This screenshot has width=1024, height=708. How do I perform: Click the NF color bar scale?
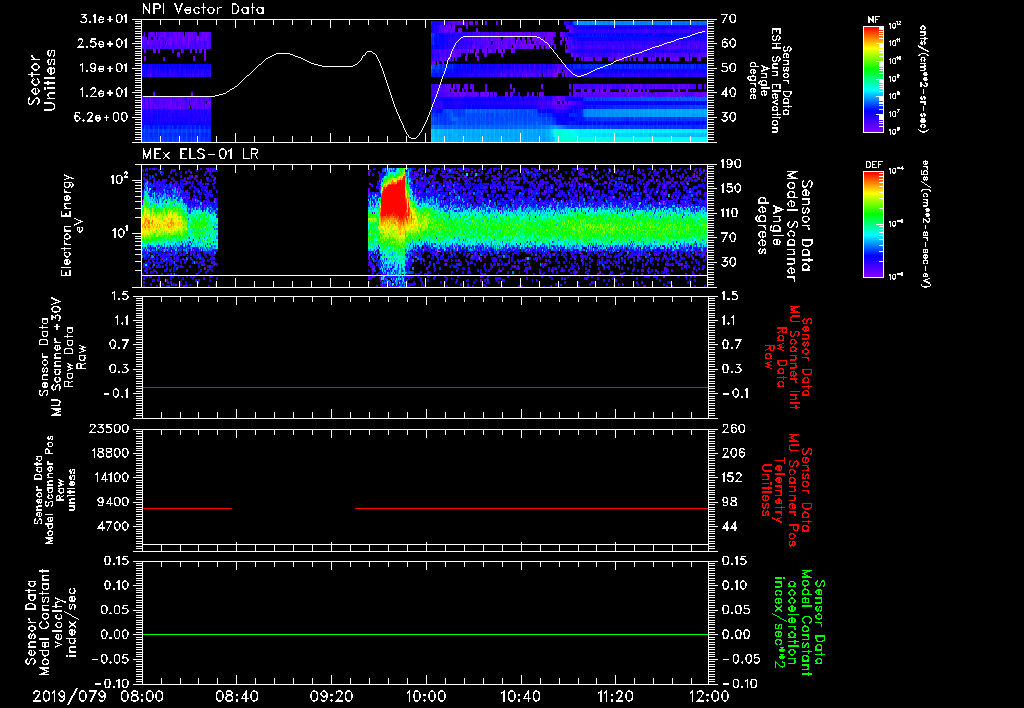coord(874,78)
